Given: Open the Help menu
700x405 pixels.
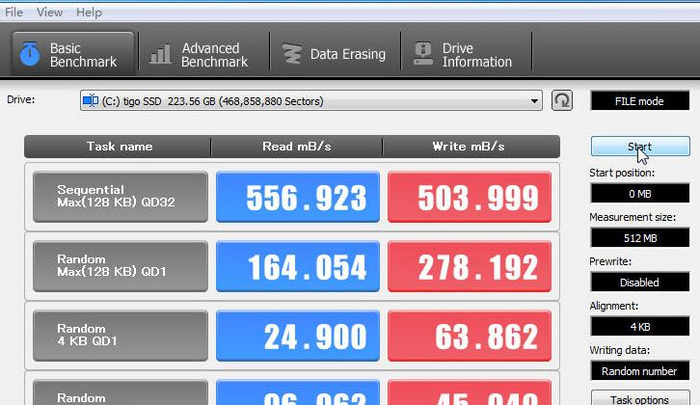Looking at the screenshot, I should pos(89,12).
